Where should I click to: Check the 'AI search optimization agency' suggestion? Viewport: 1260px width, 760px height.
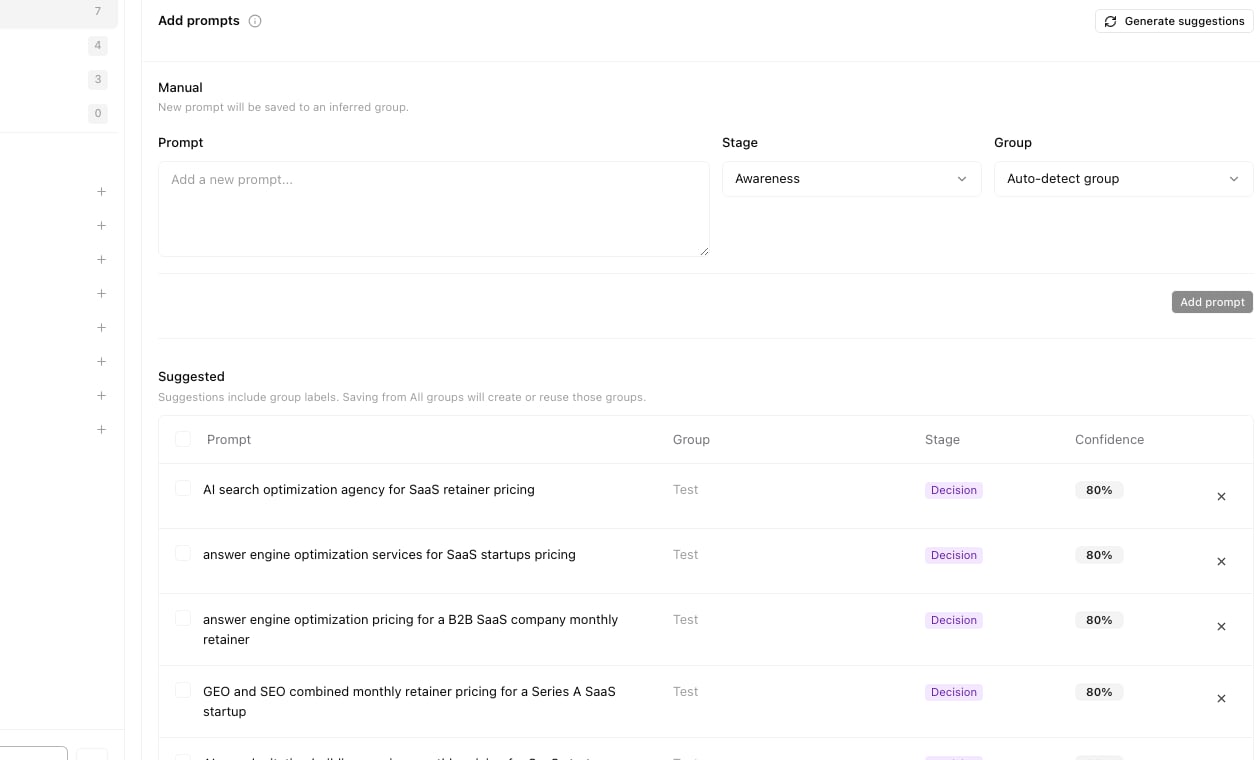[183, 488]
